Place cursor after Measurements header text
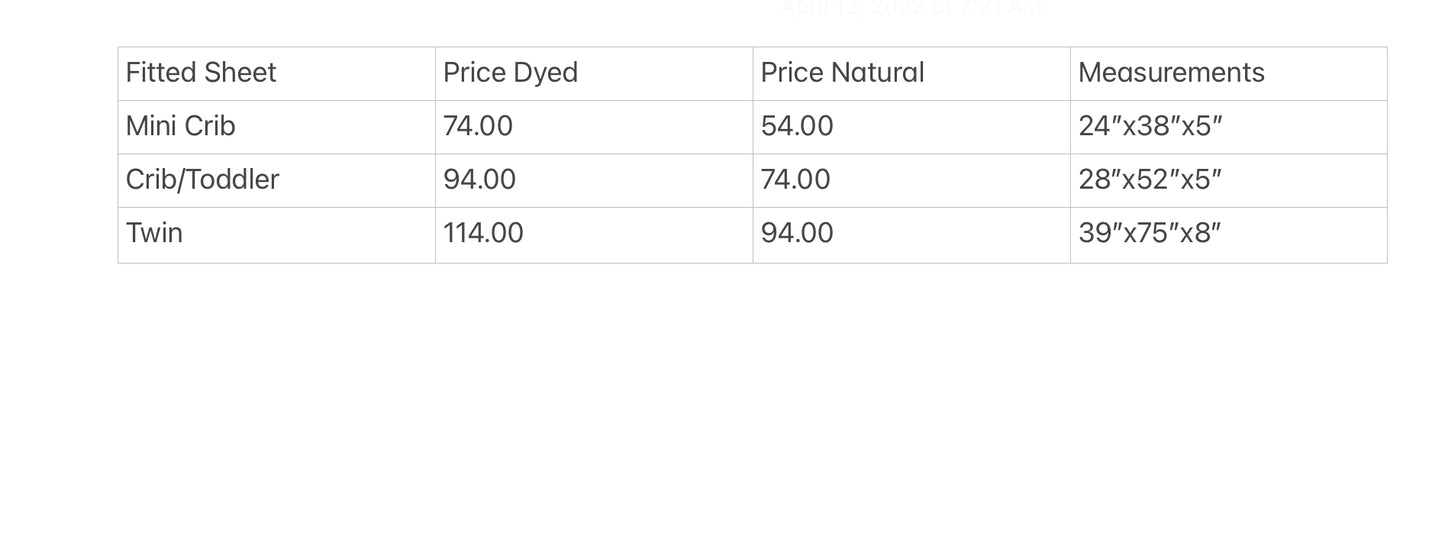This screenshot has height=547, width=1445. point(1267,73)
